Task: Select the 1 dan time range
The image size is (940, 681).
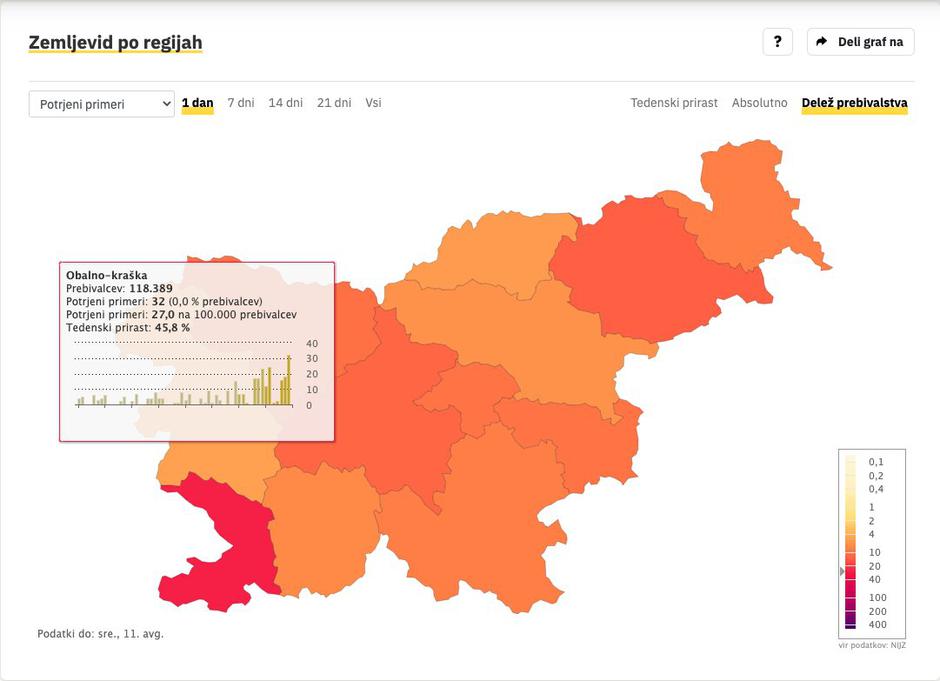Action: (x=197, y=103)
